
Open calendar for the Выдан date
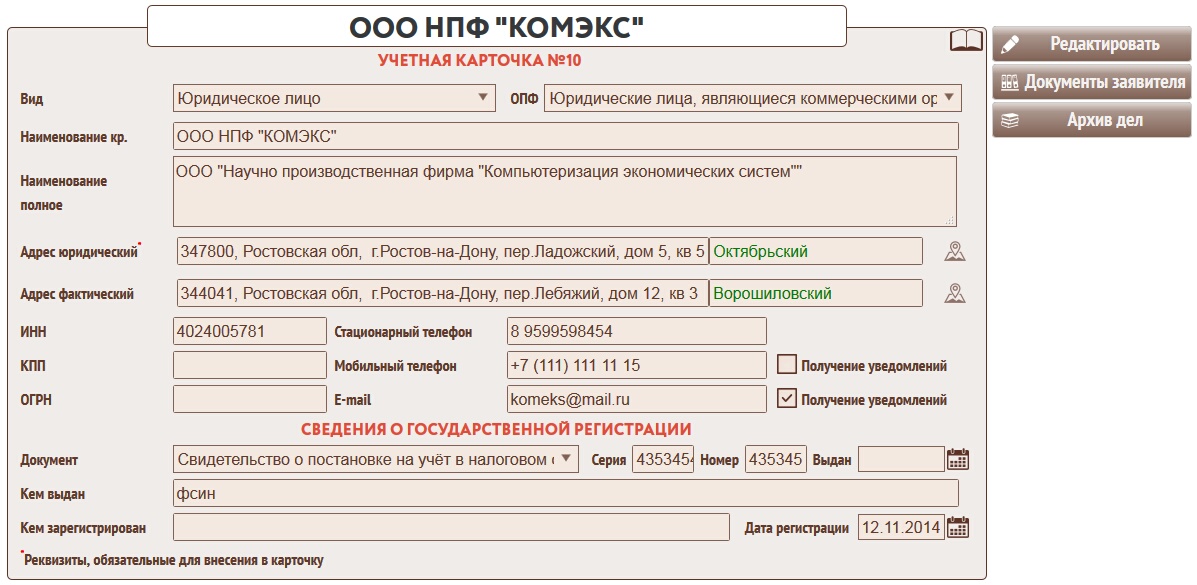coord(958,460)
